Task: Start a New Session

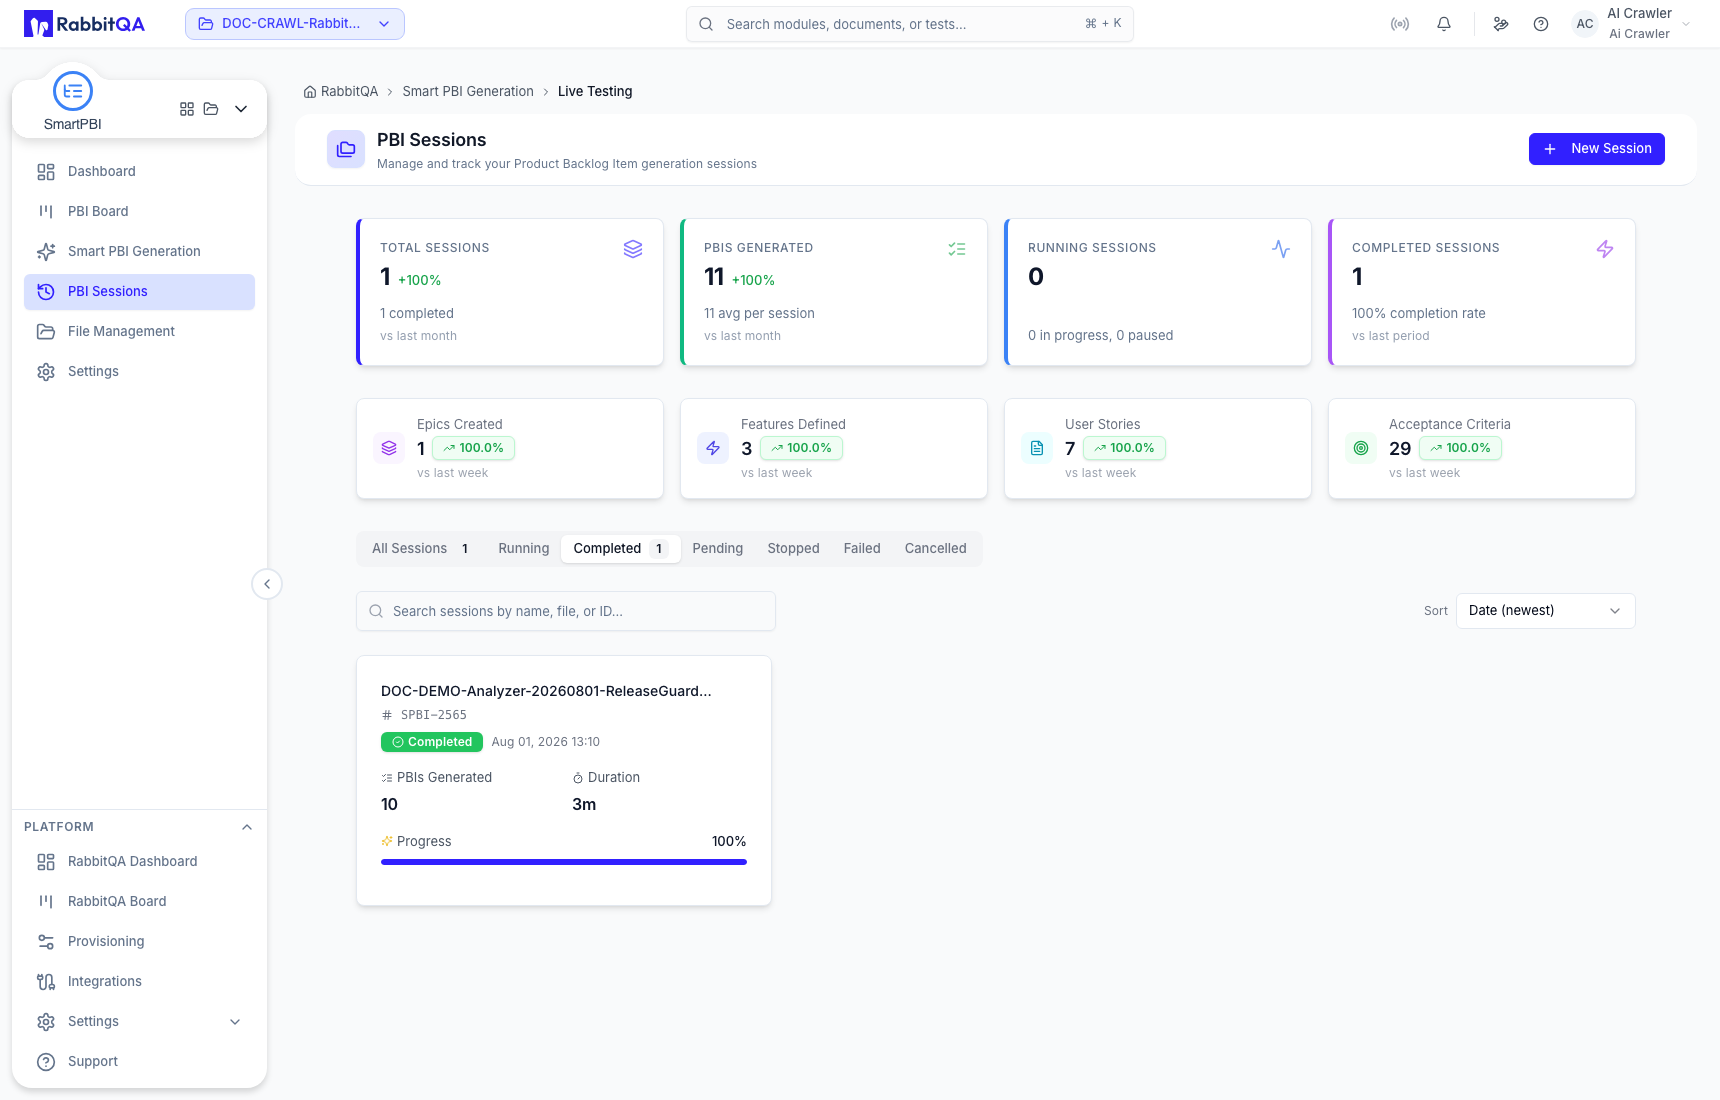Action: click(x=1597, y=149)
